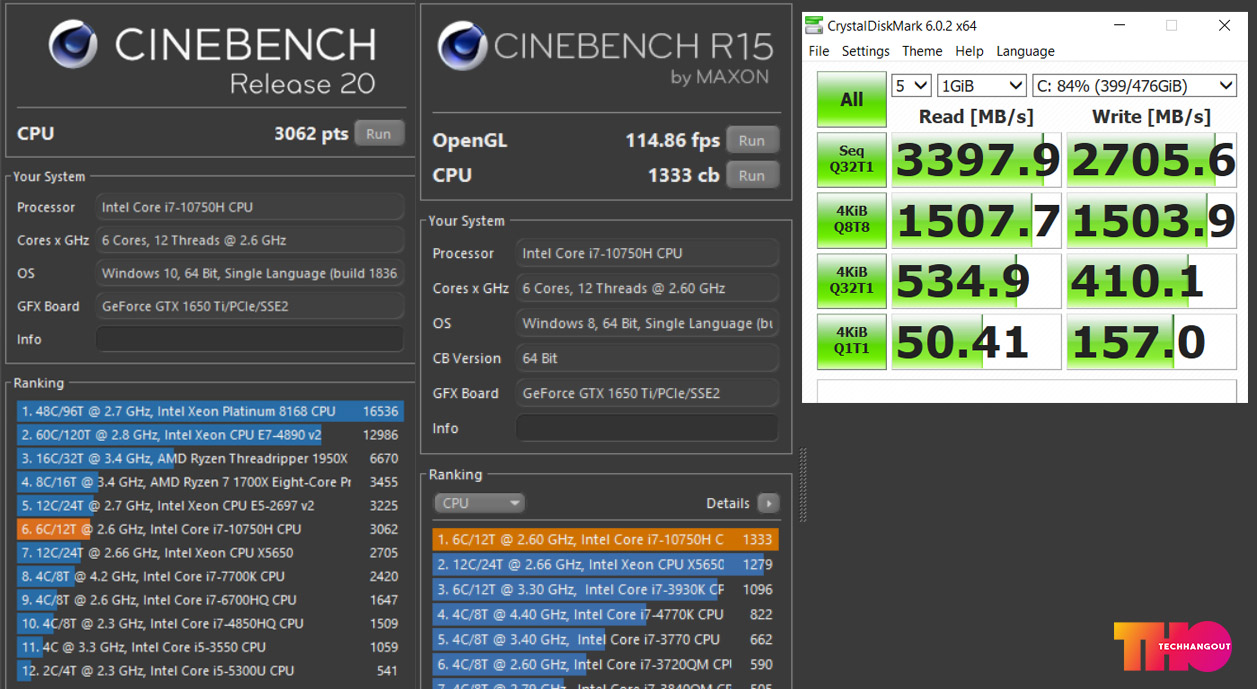The height and width of the screenshot is (689, 1257).
Task: Select Core i7-7700K ranking row
Action: [210, 576]
